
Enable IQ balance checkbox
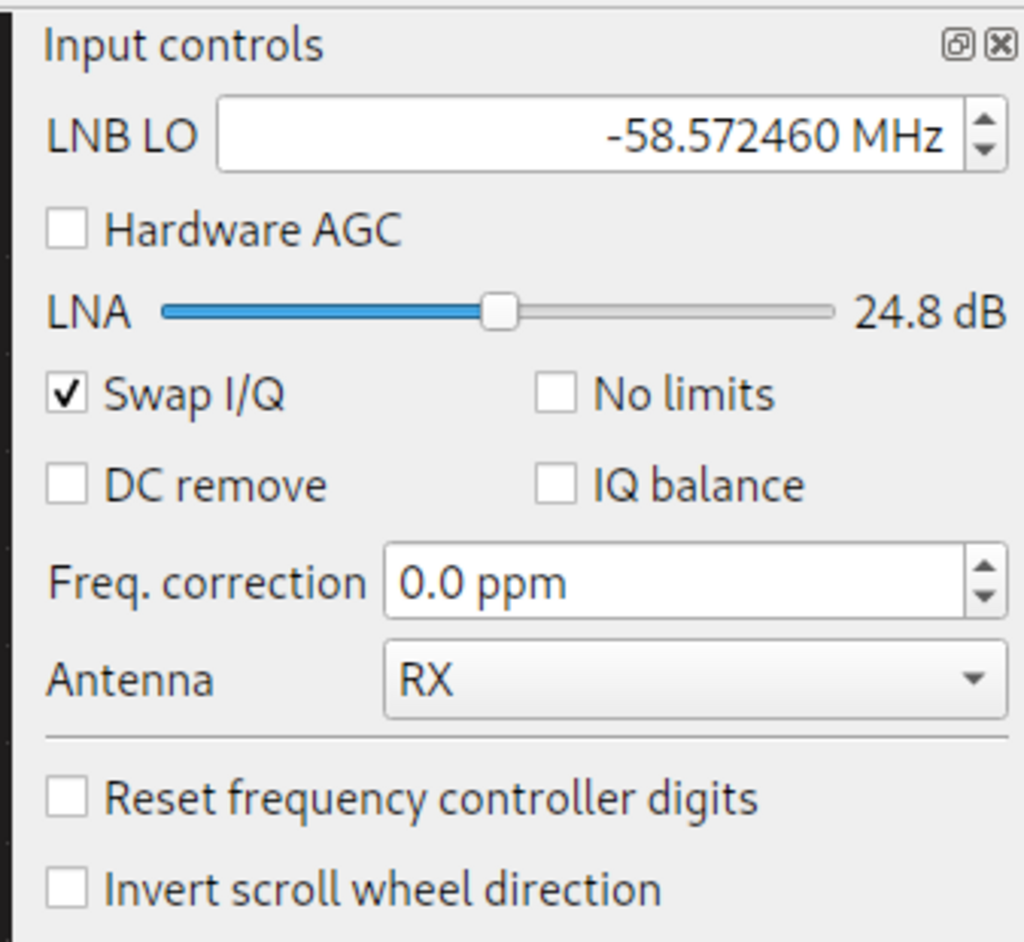[x=555, y=485]
